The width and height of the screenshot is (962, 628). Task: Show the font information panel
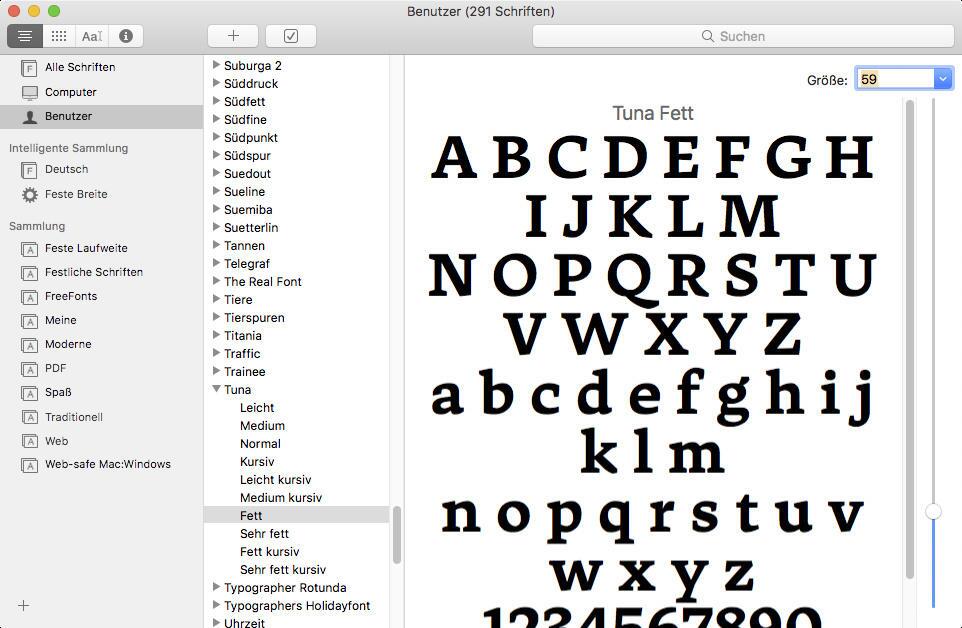point(125,36)
